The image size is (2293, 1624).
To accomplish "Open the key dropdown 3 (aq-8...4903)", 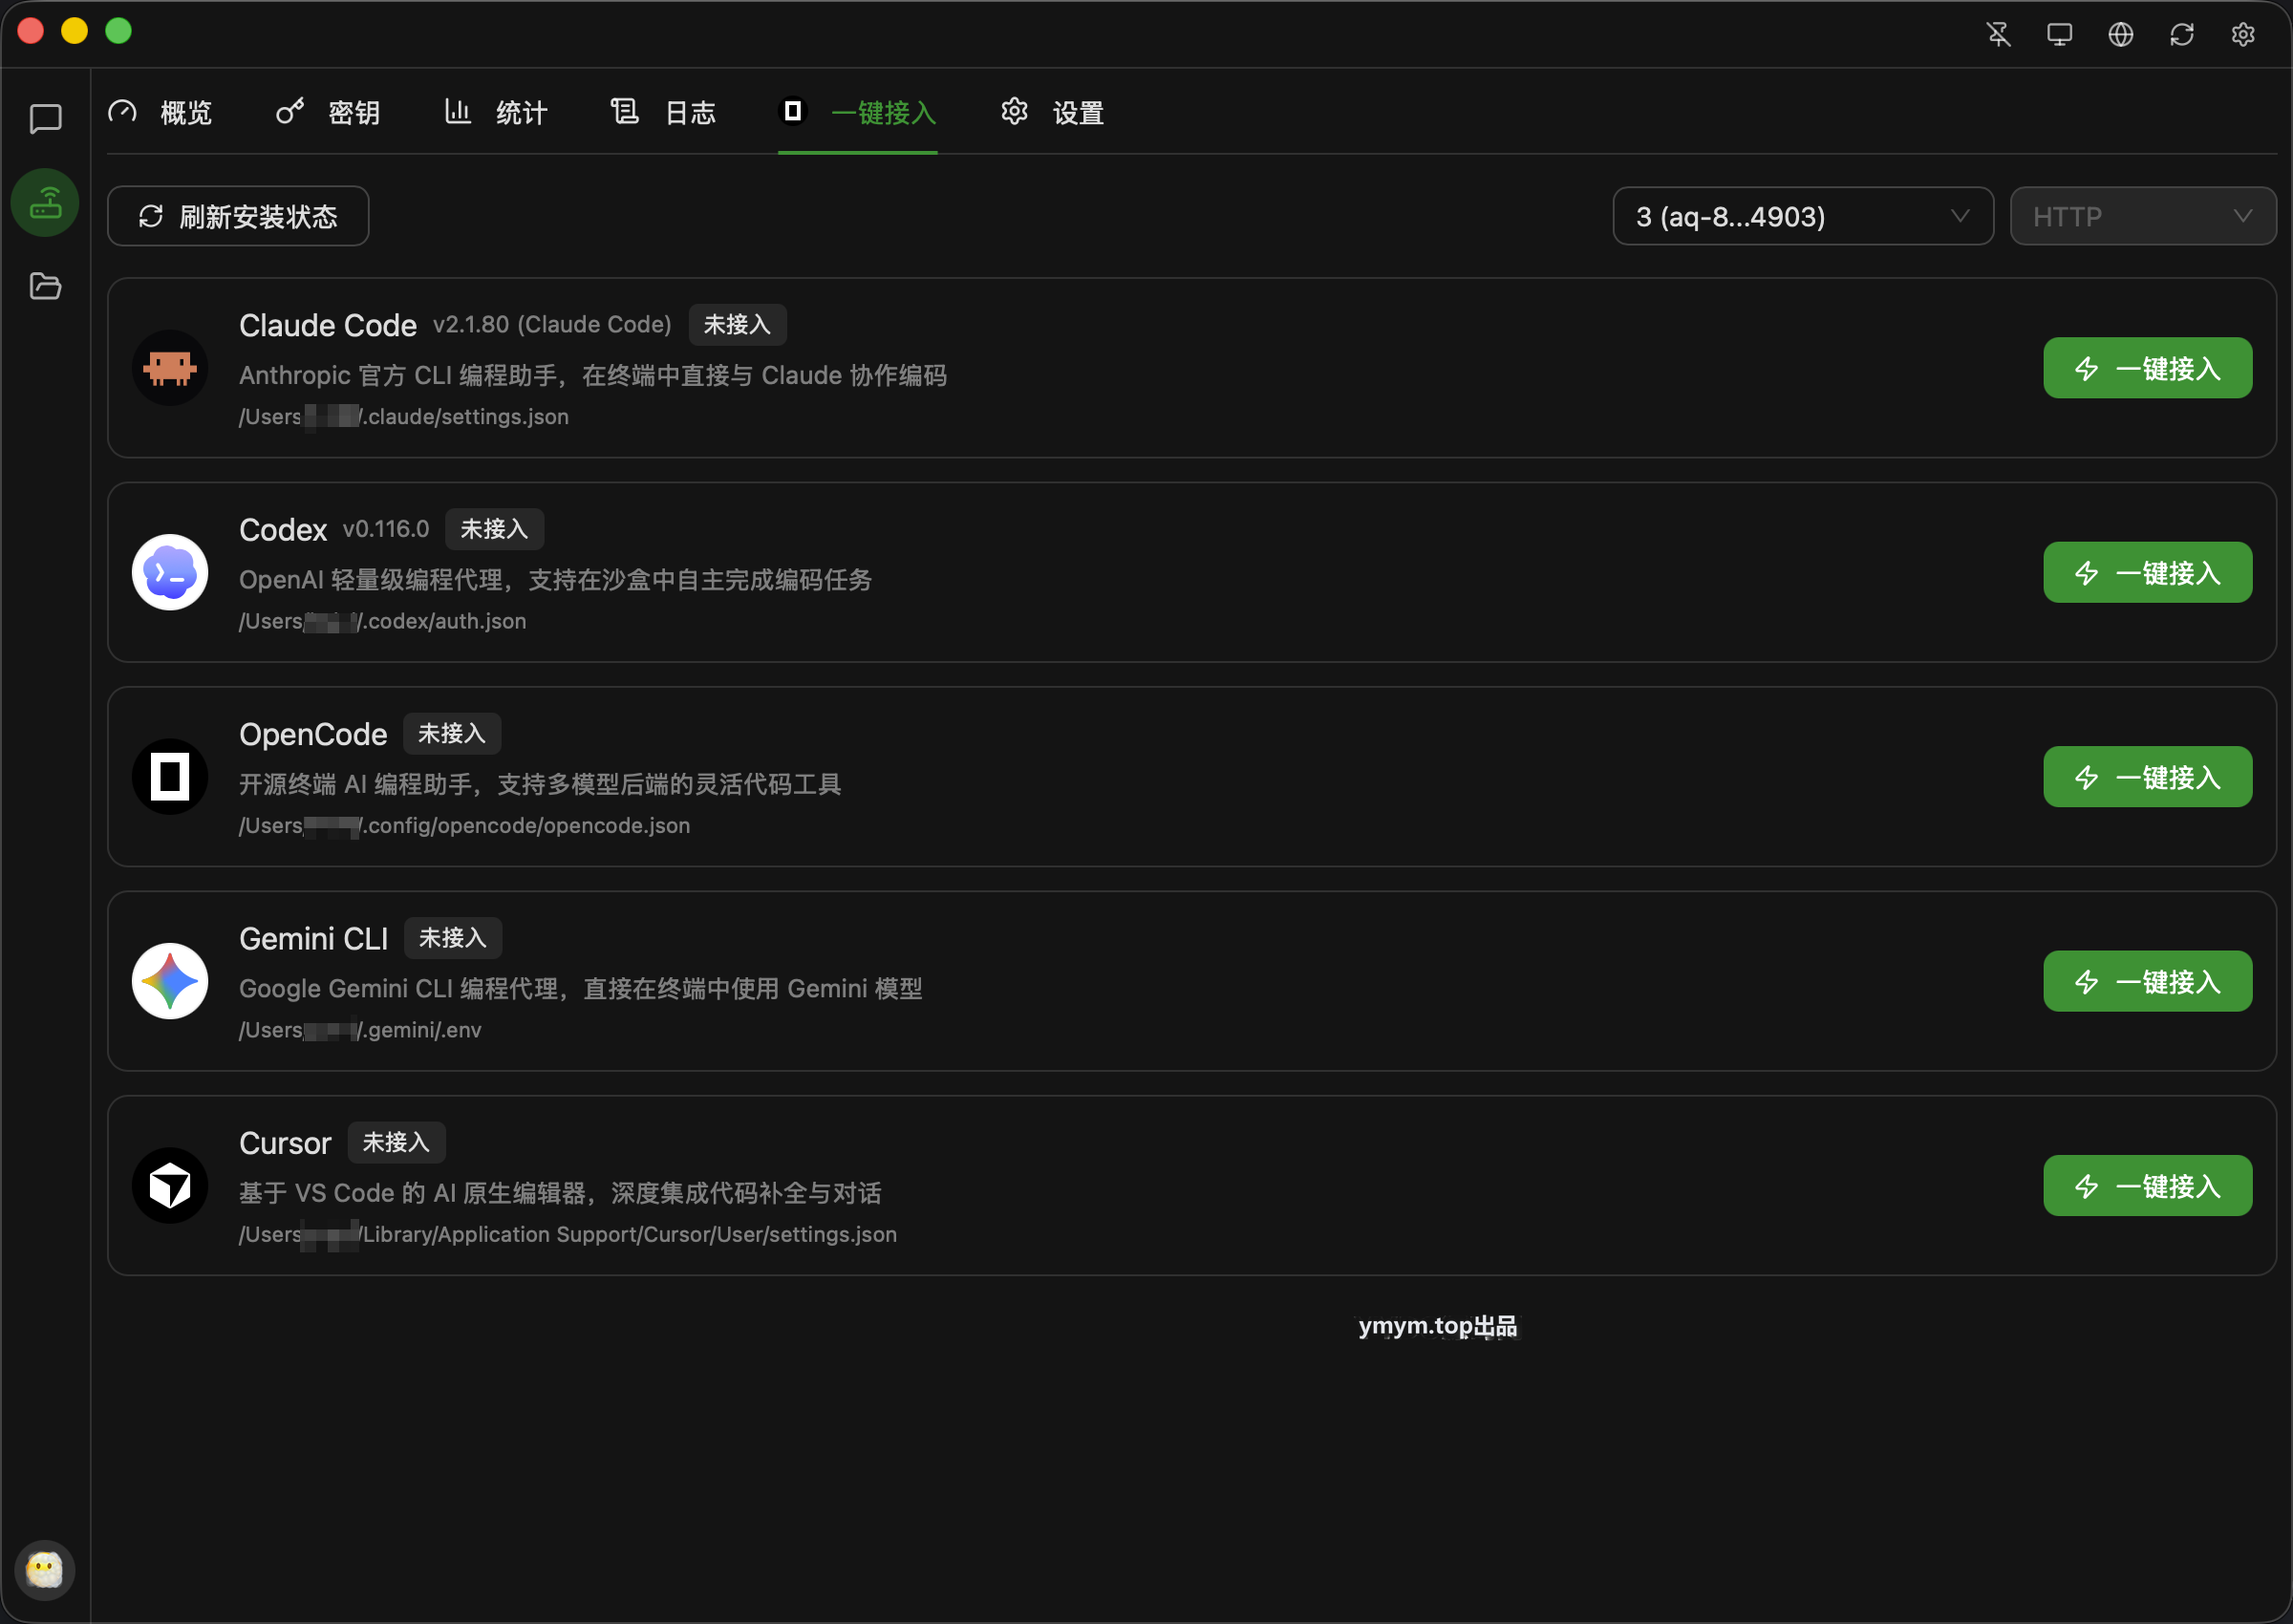I will click(x=1803, y=216).
